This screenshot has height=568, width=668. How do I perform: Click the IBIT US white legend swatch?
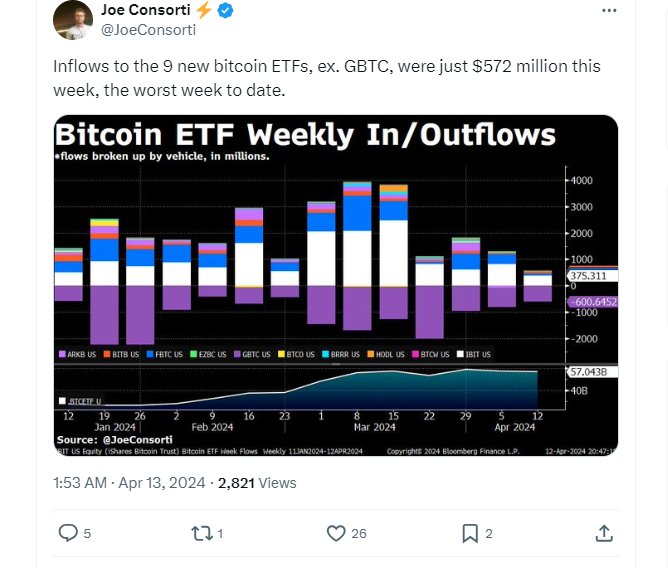click(460, 354)
